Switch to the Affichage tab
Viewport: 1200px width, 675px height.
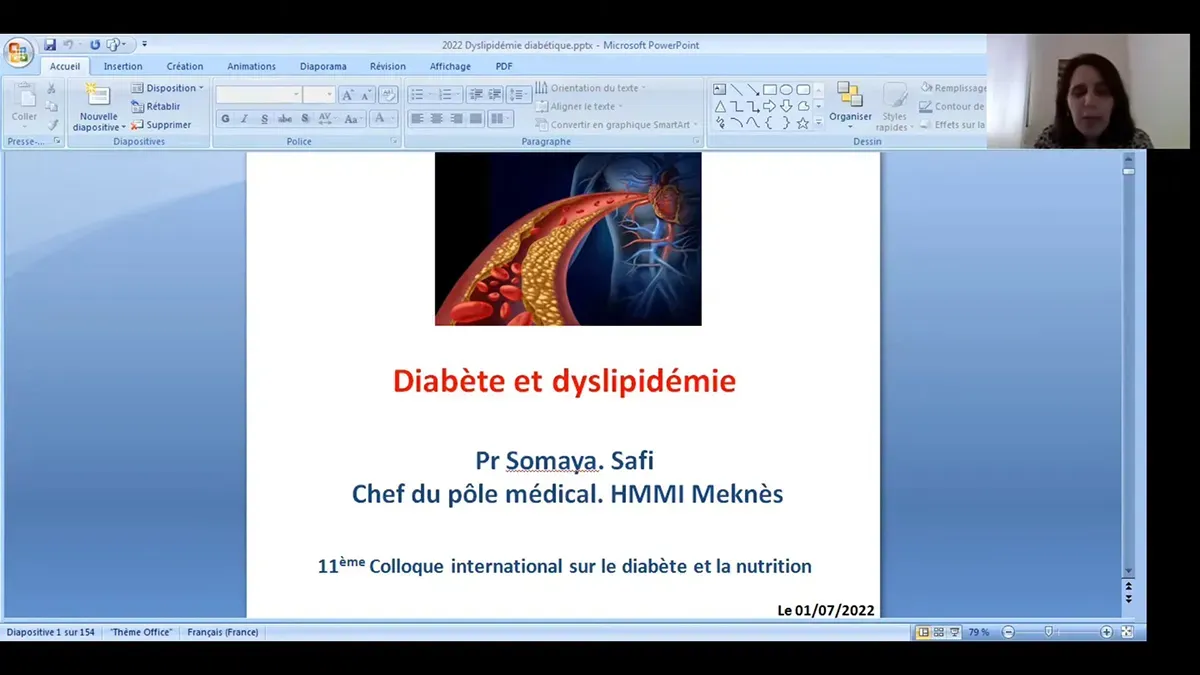tap(450, 66)
